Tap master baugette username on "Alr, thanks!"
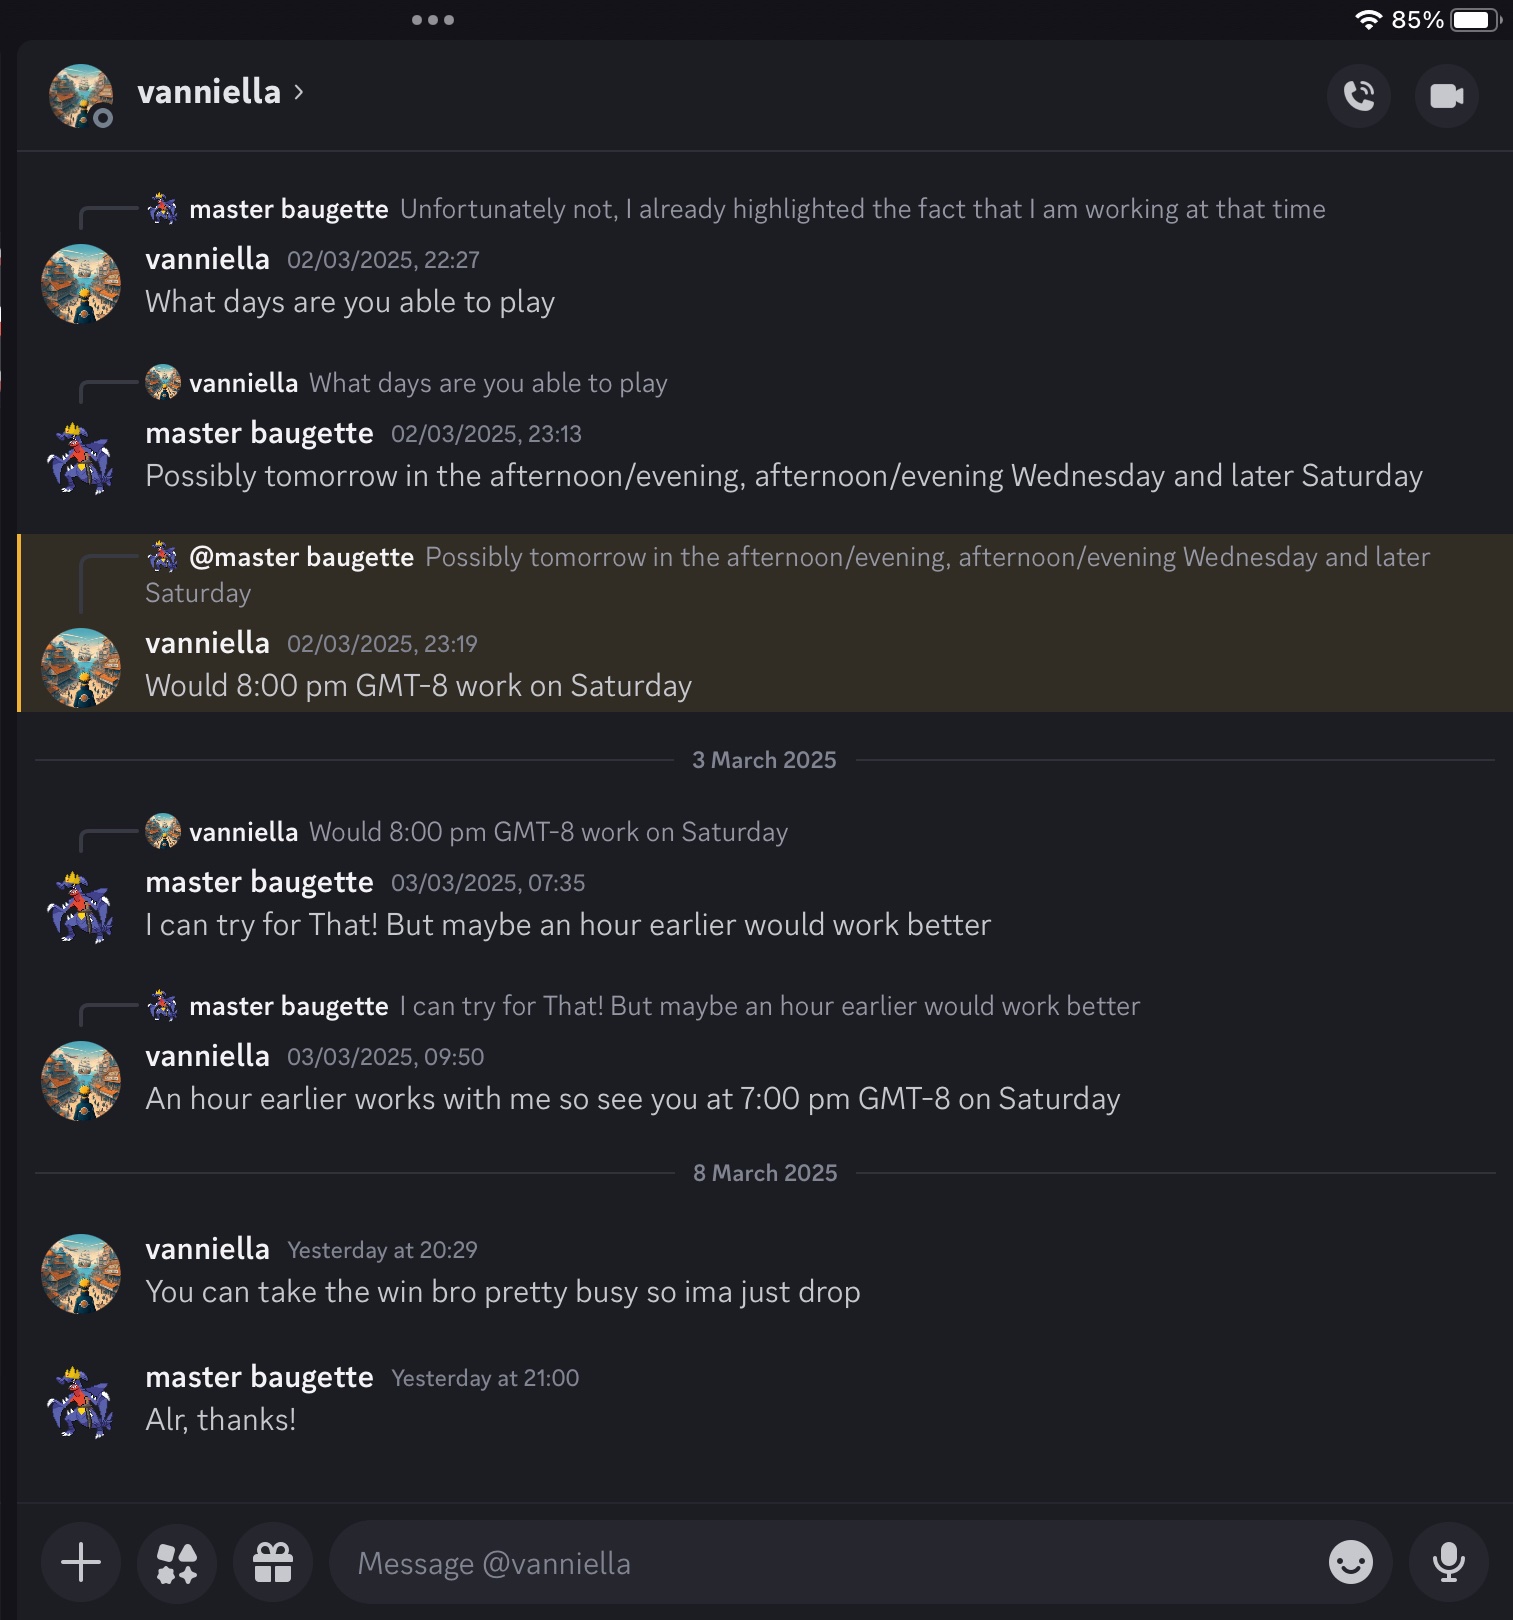The height and width of the screenshot is (1620, 1513). tap(259, 1377)
